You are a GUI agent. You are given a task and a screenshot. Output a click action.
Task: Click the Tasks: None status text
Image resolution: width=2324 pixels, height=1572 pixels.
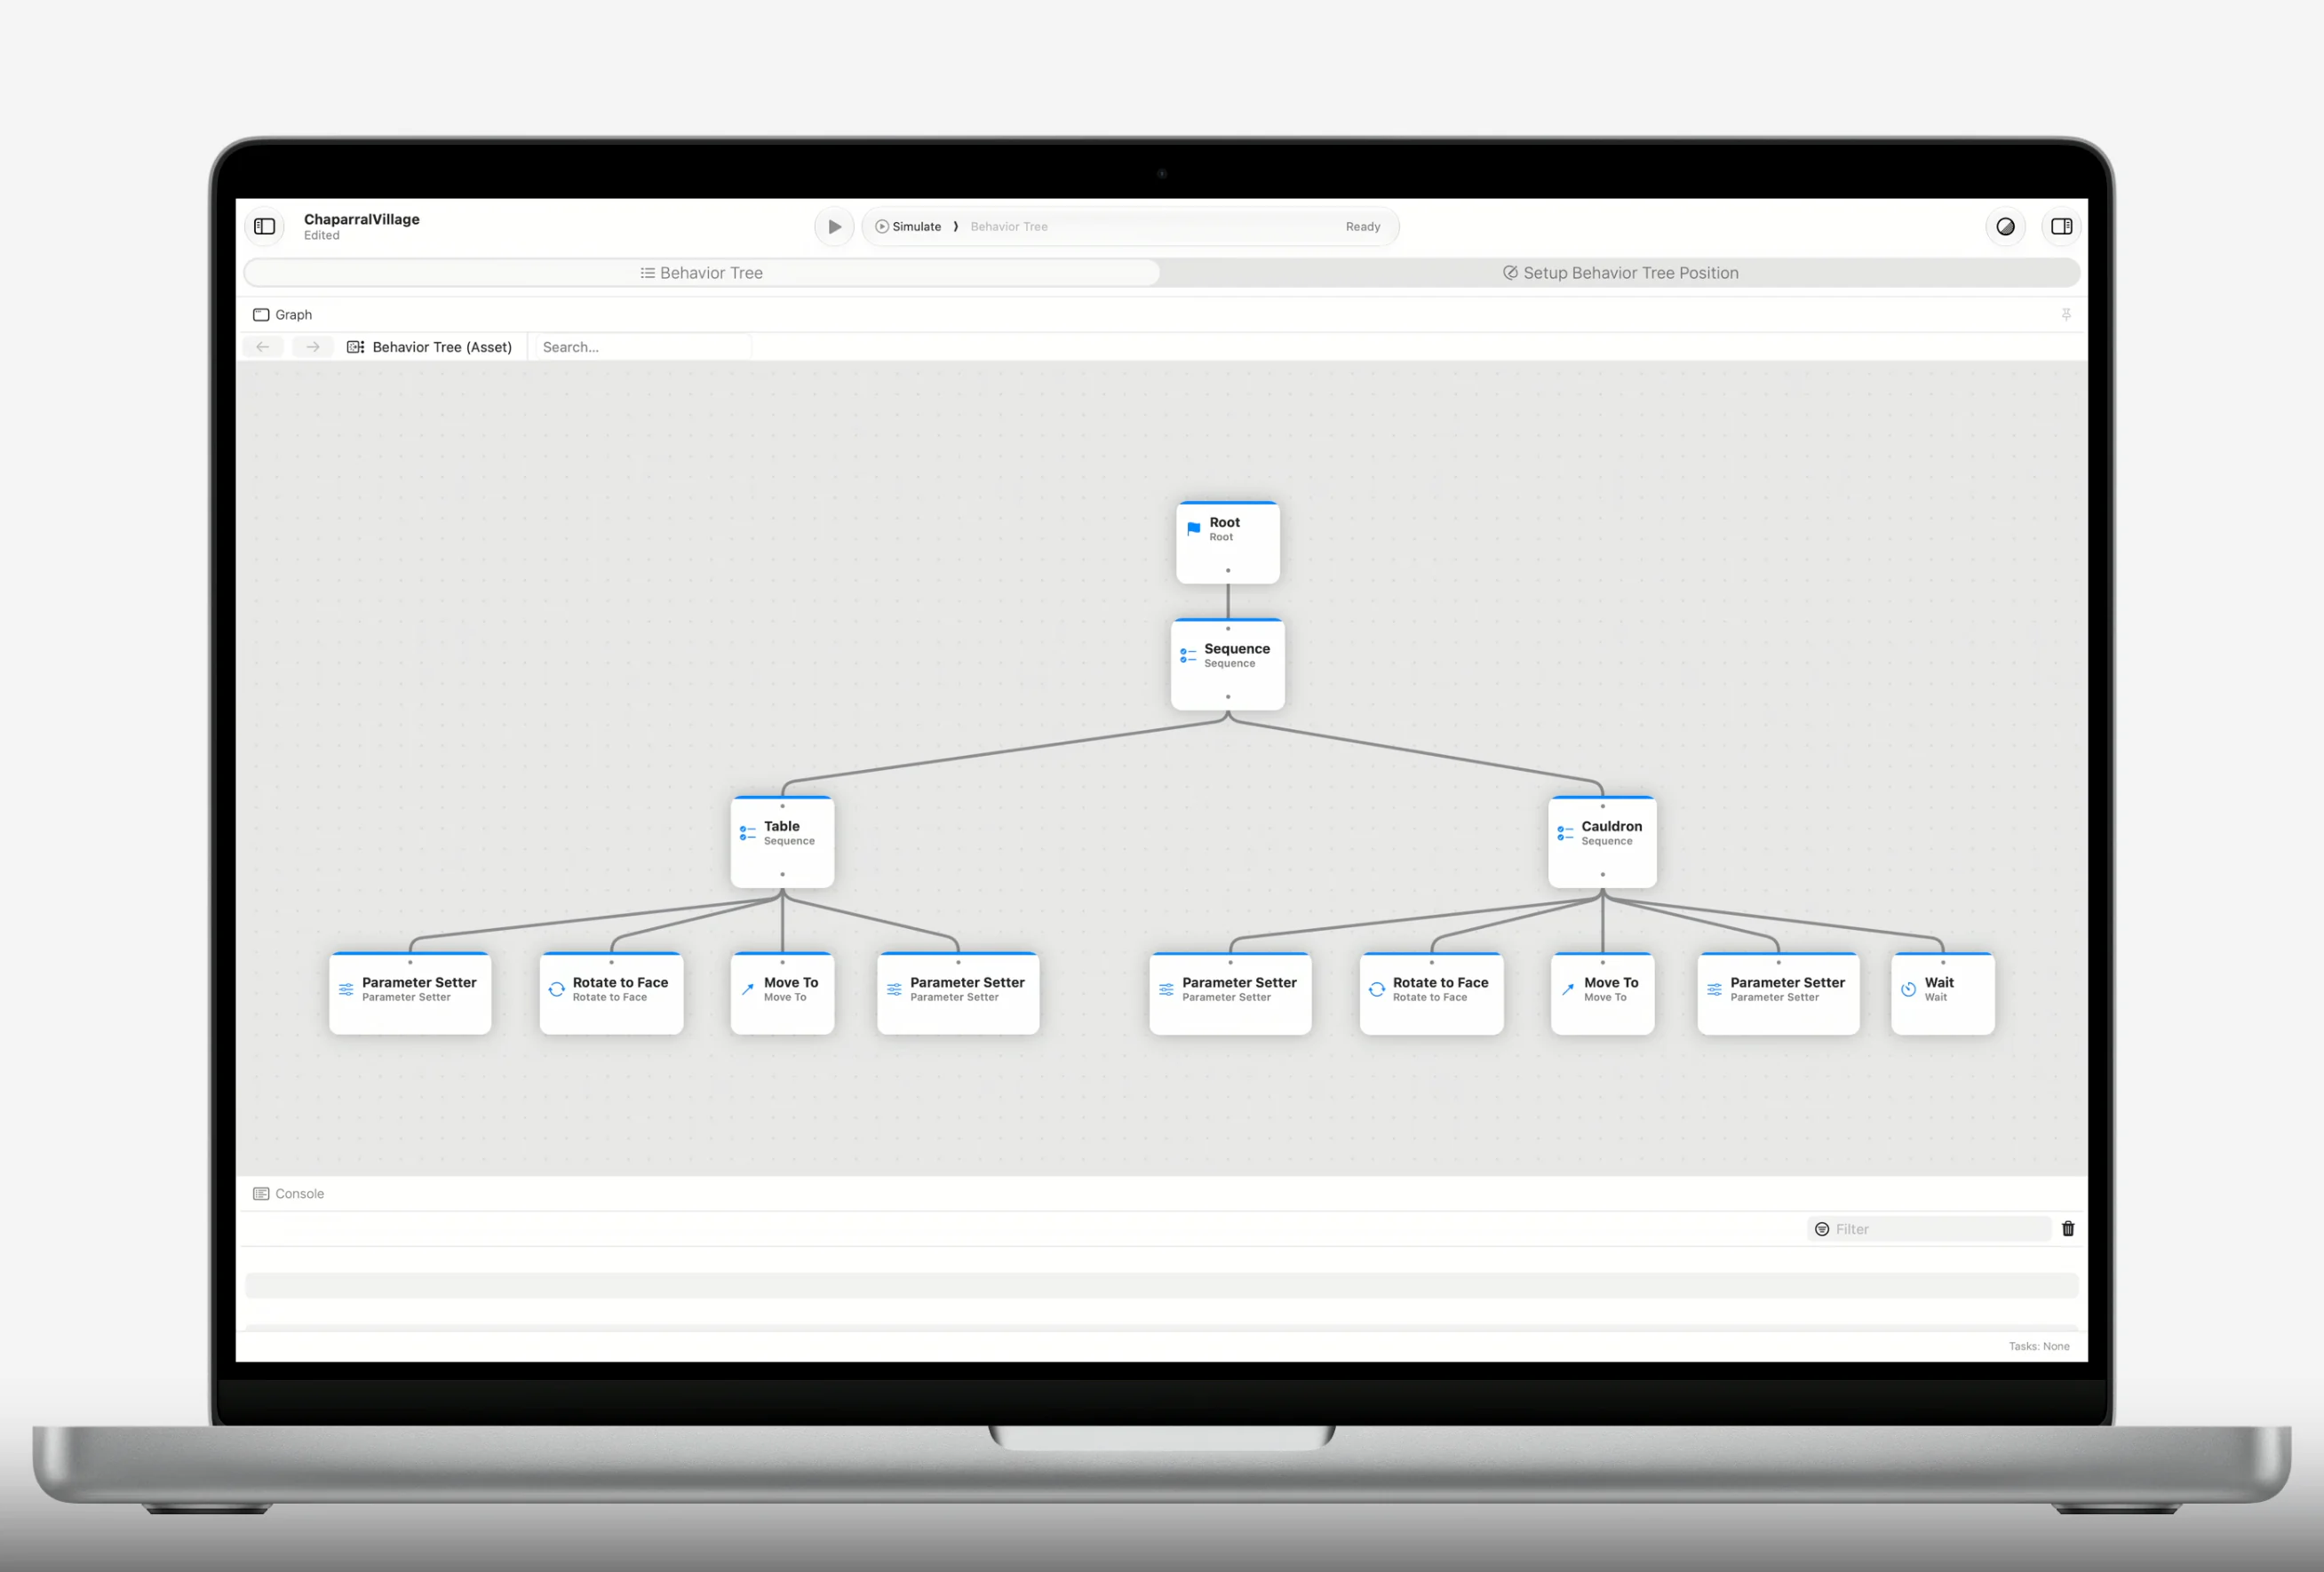(2039, 1346)
